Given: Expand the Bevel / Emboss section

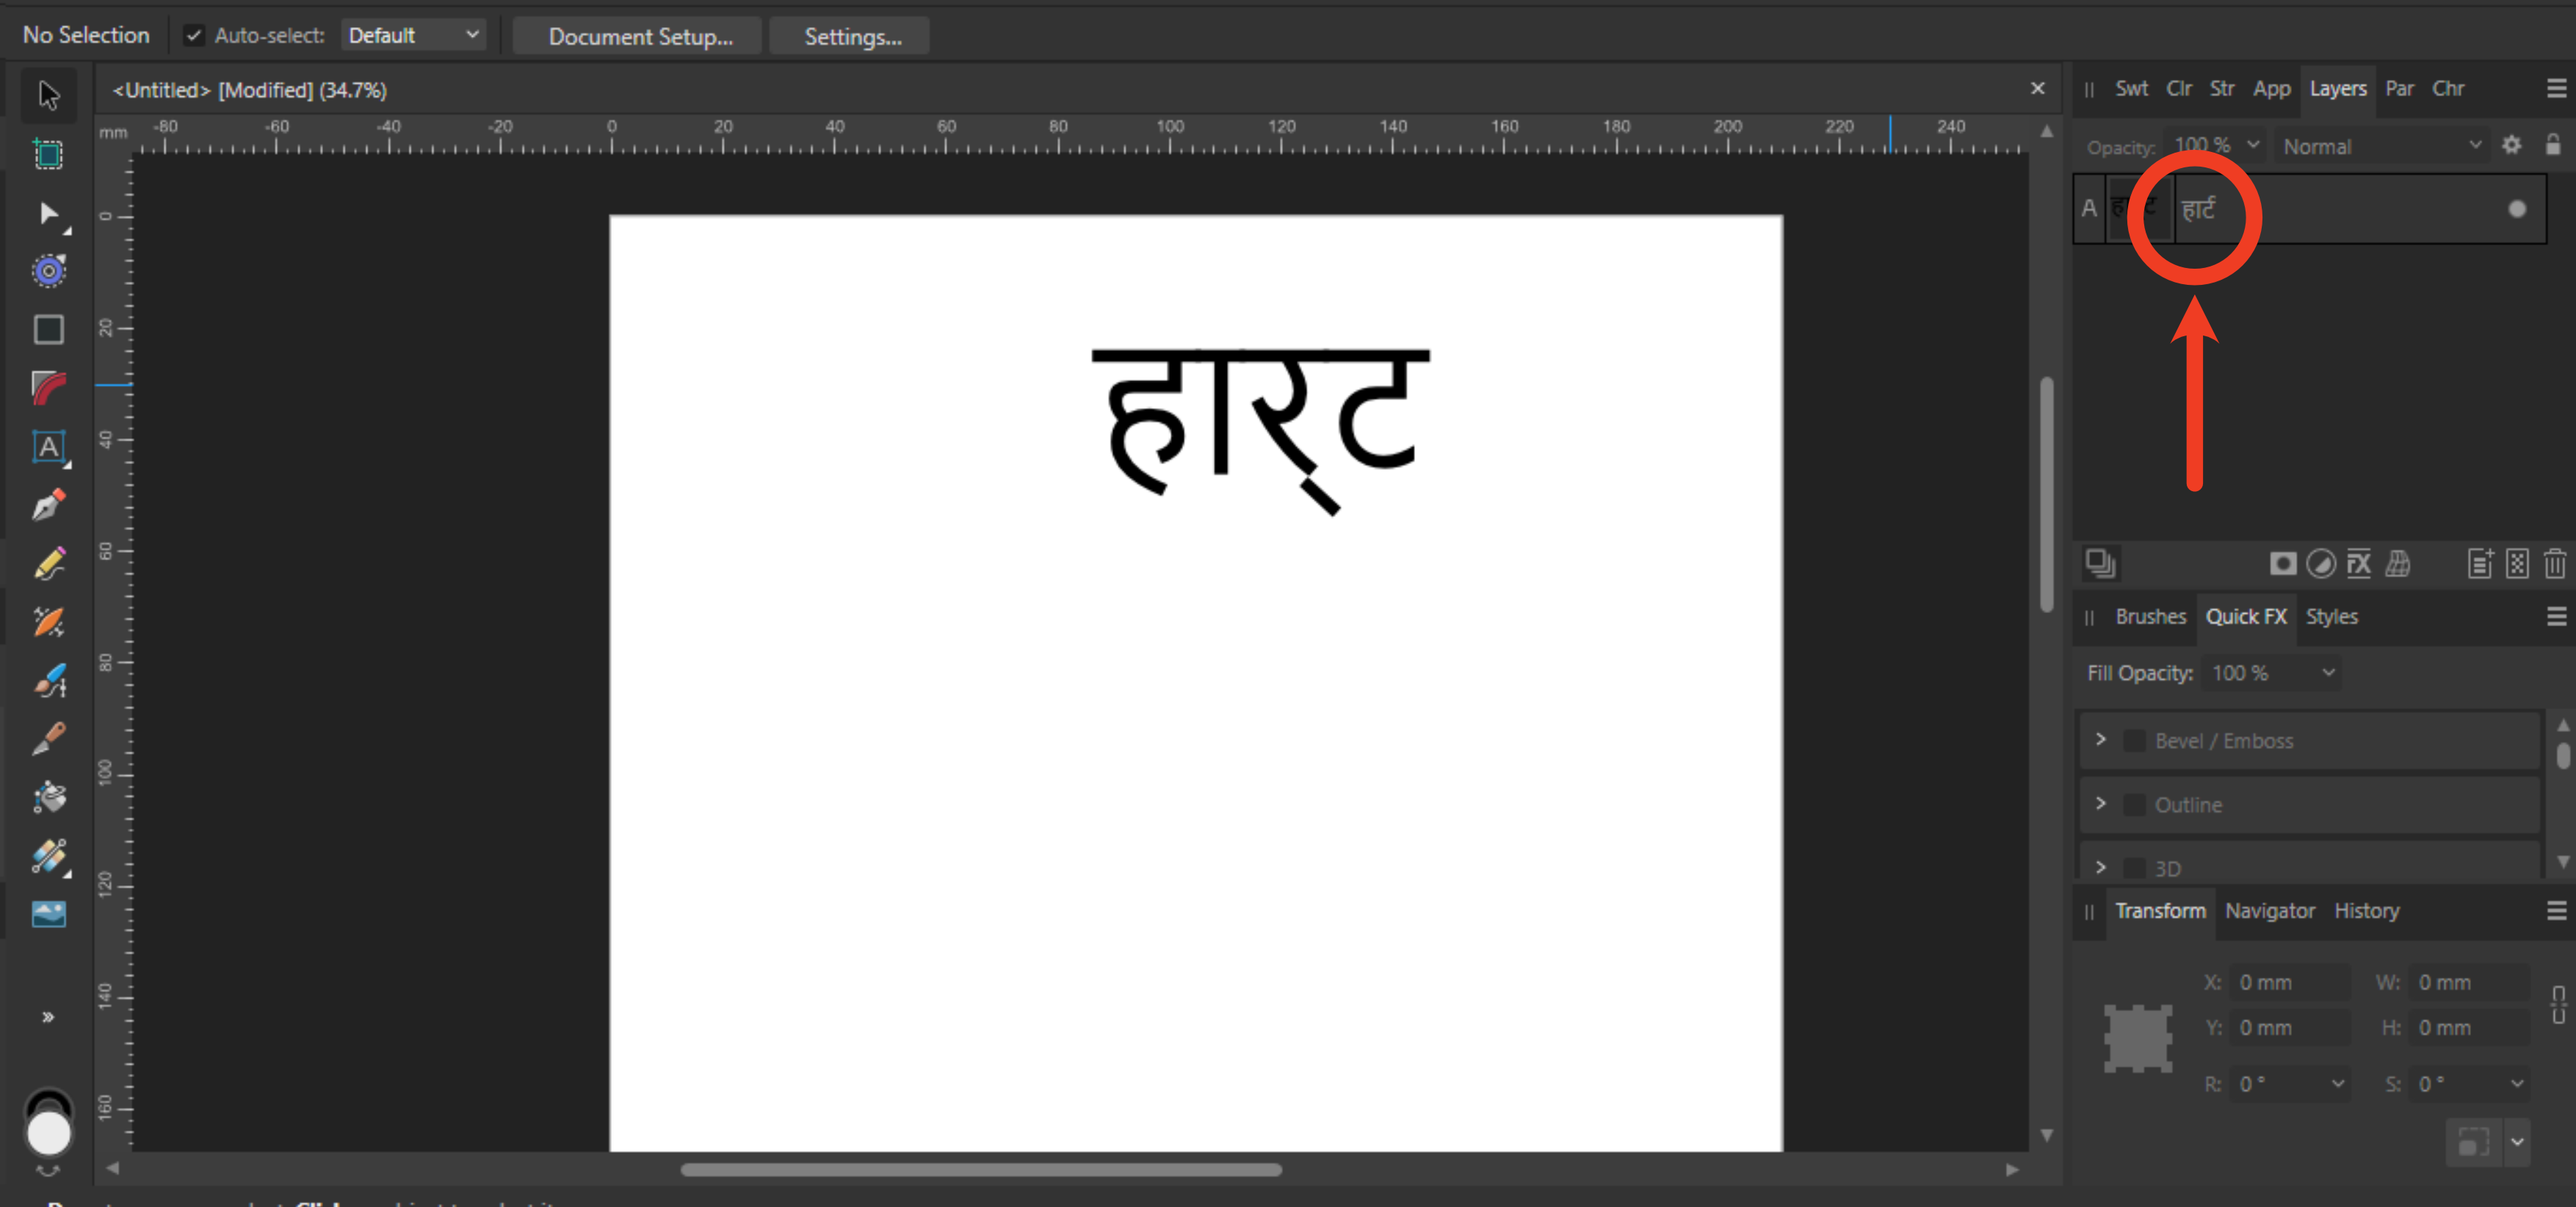Looking at the screenshot, I should [x=2101, y=740].
